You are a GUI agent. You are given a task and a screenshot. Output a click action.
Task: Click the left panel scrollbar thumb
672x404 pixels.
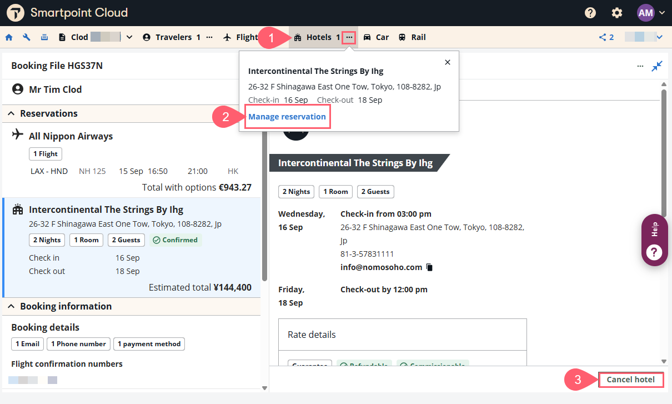point(264,206)
